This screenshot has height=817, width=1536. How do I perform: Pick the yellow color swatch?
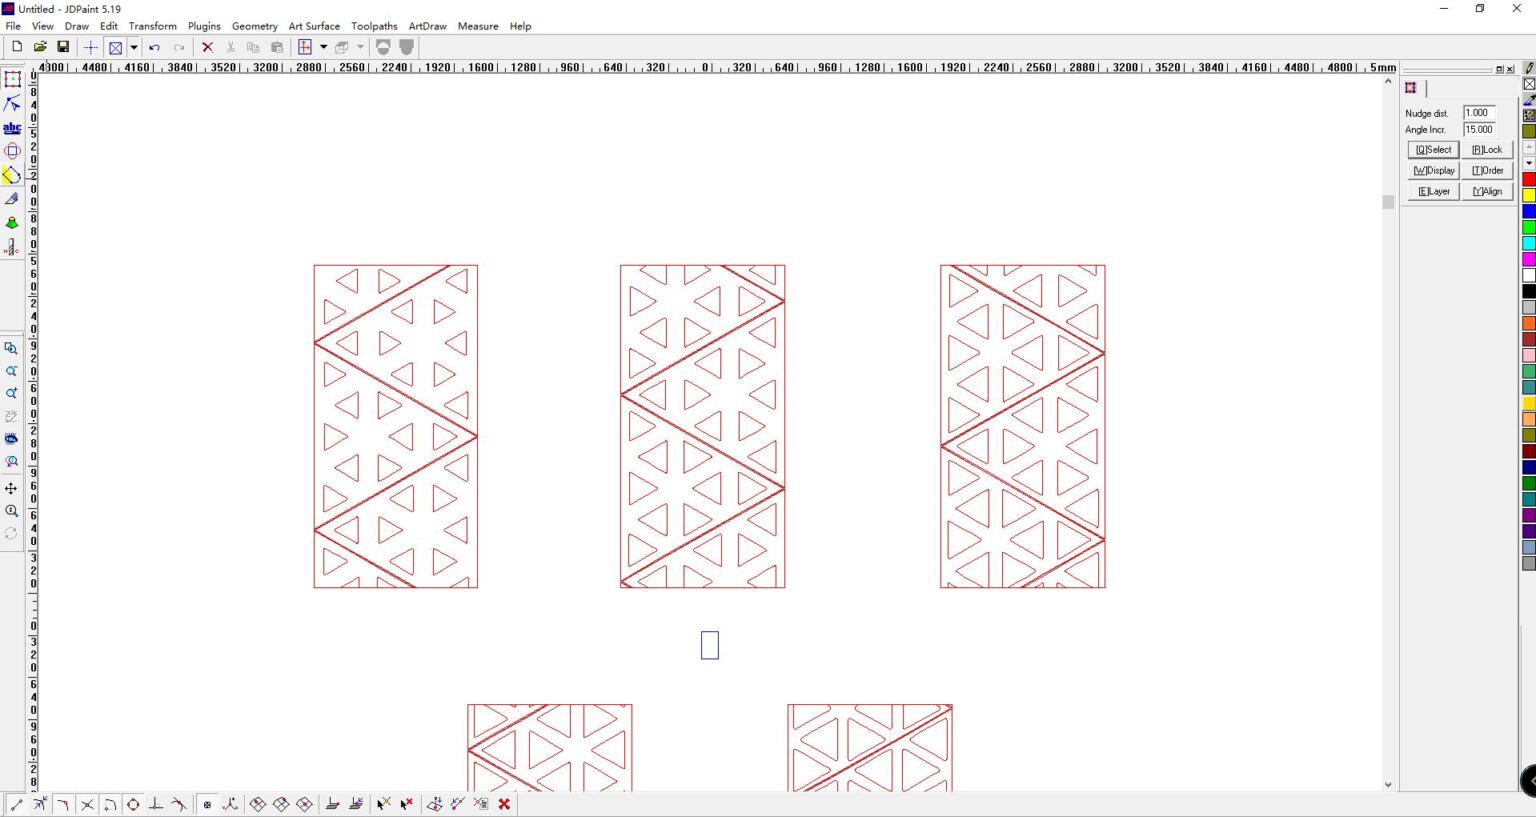[1529, 195]
